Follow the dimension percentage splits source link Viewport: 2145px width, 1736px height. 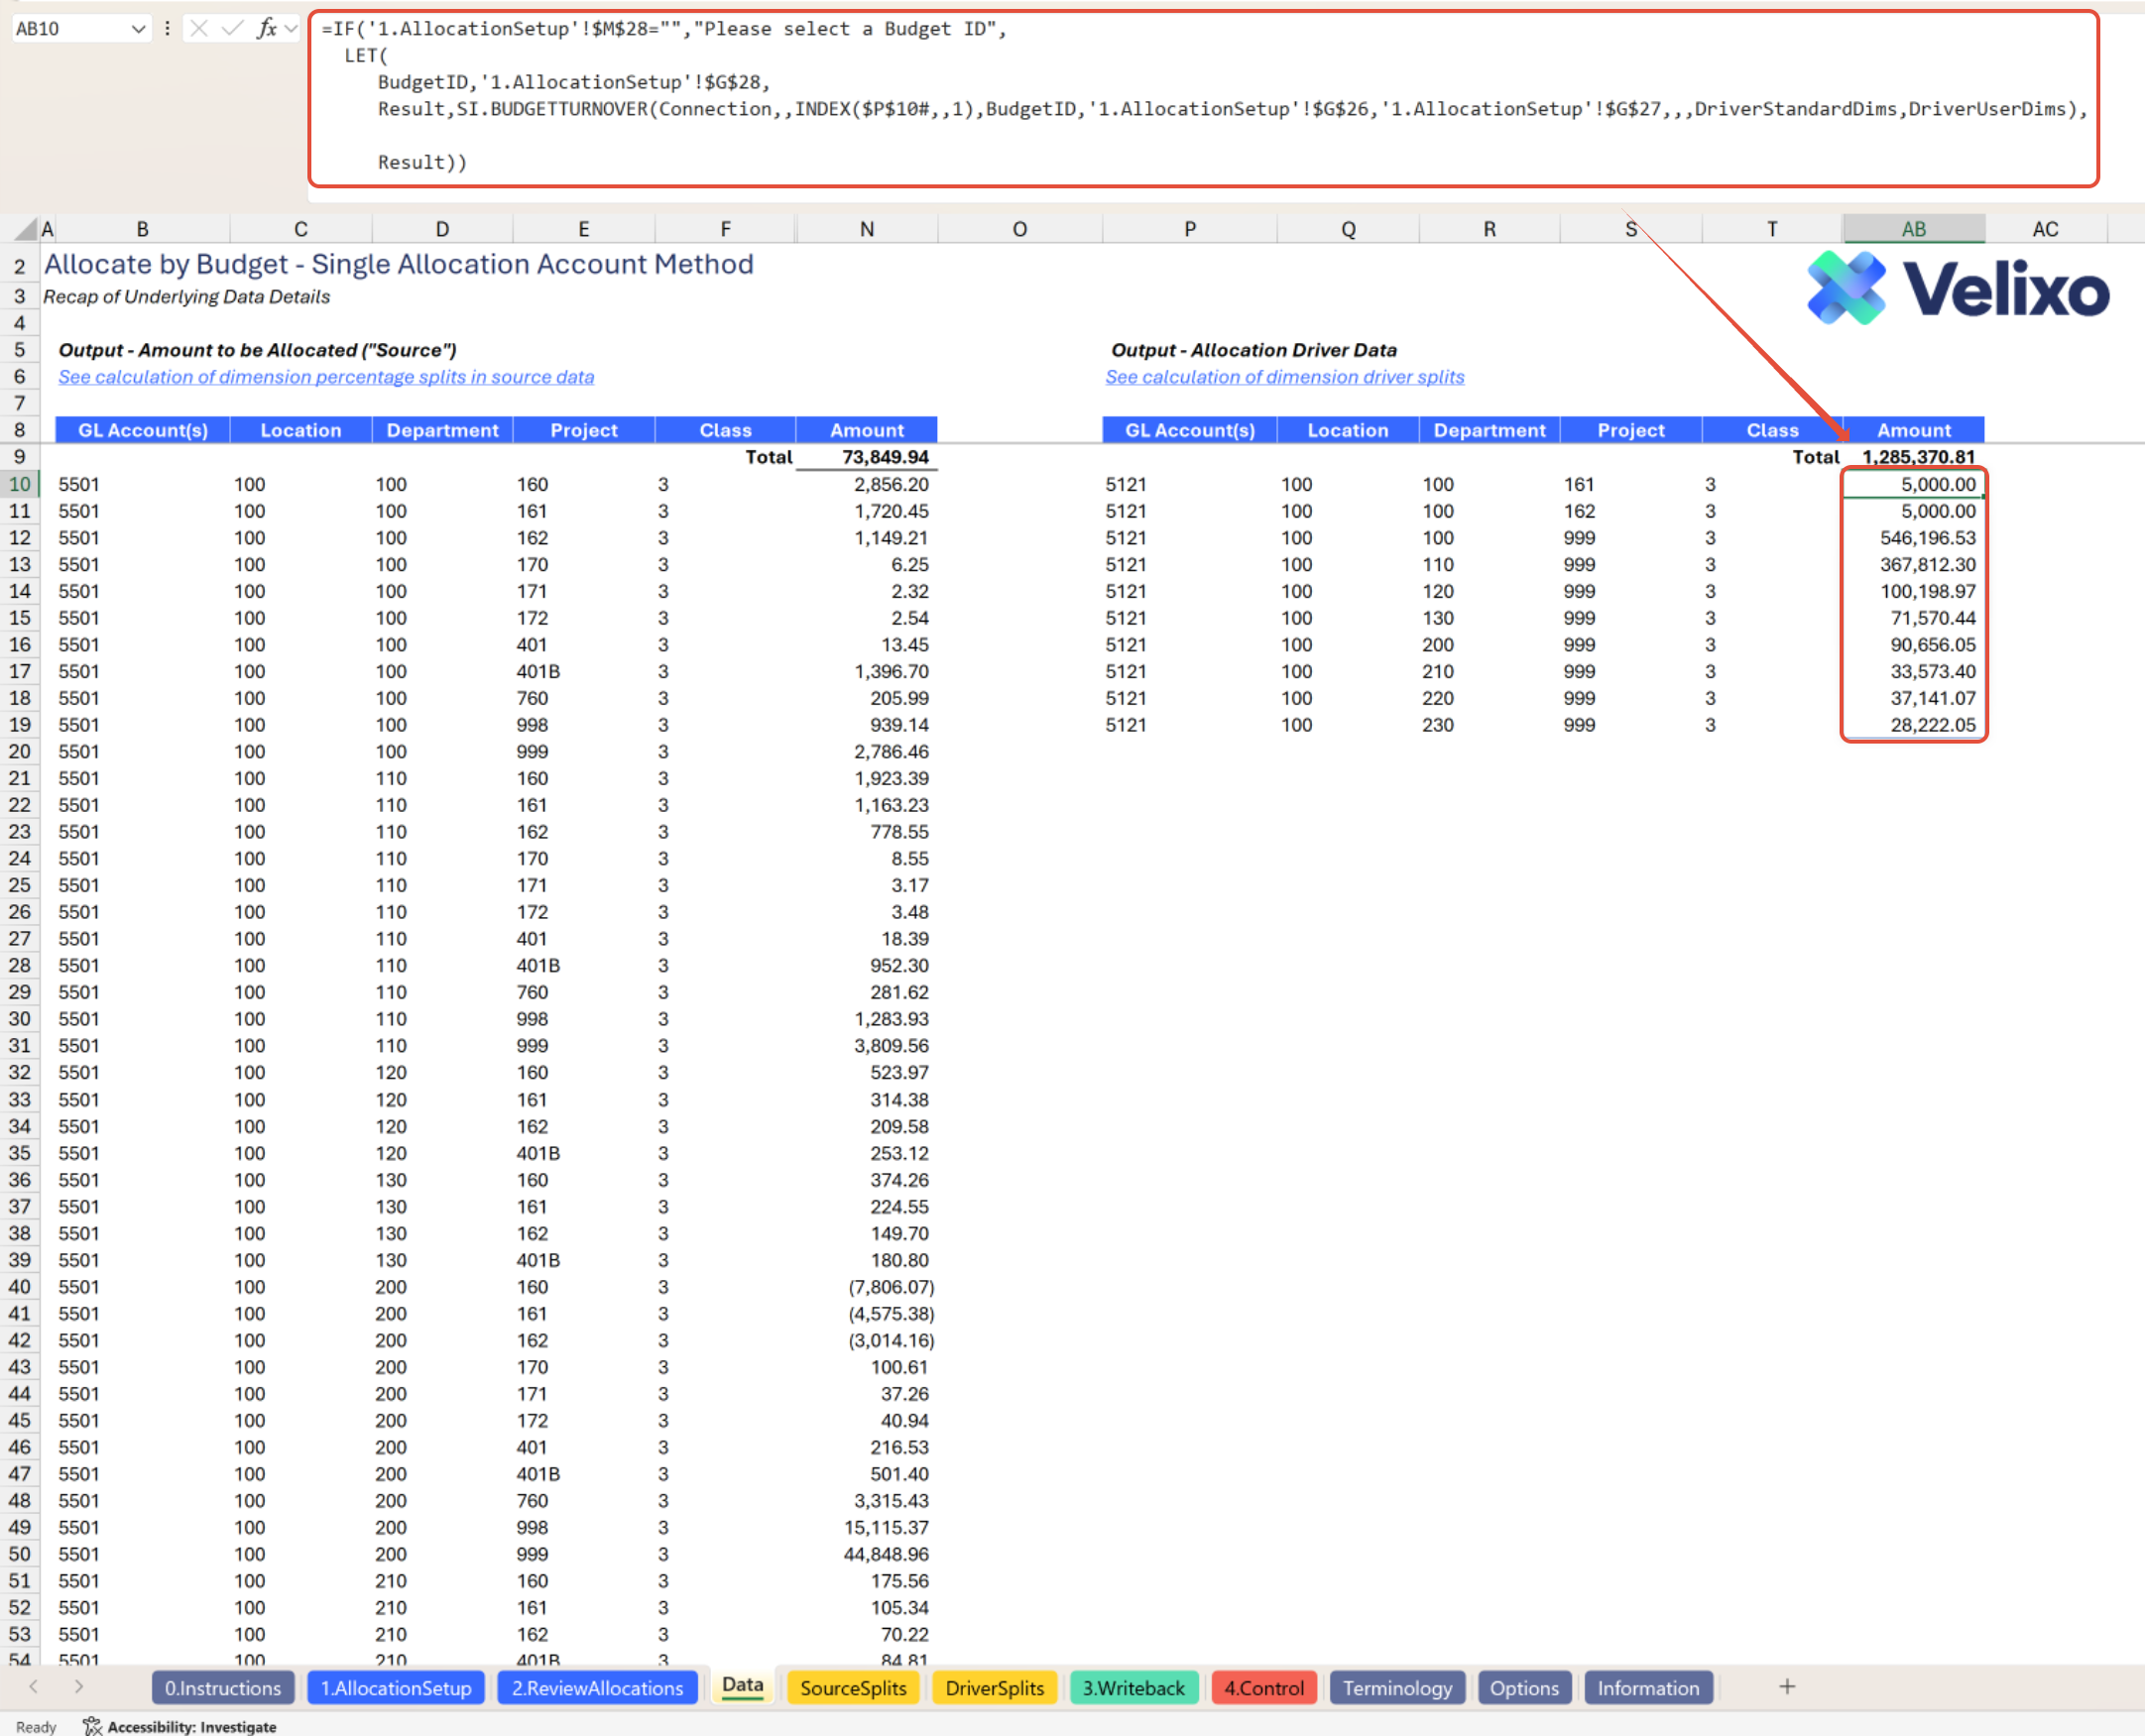[x=326, y=377]
